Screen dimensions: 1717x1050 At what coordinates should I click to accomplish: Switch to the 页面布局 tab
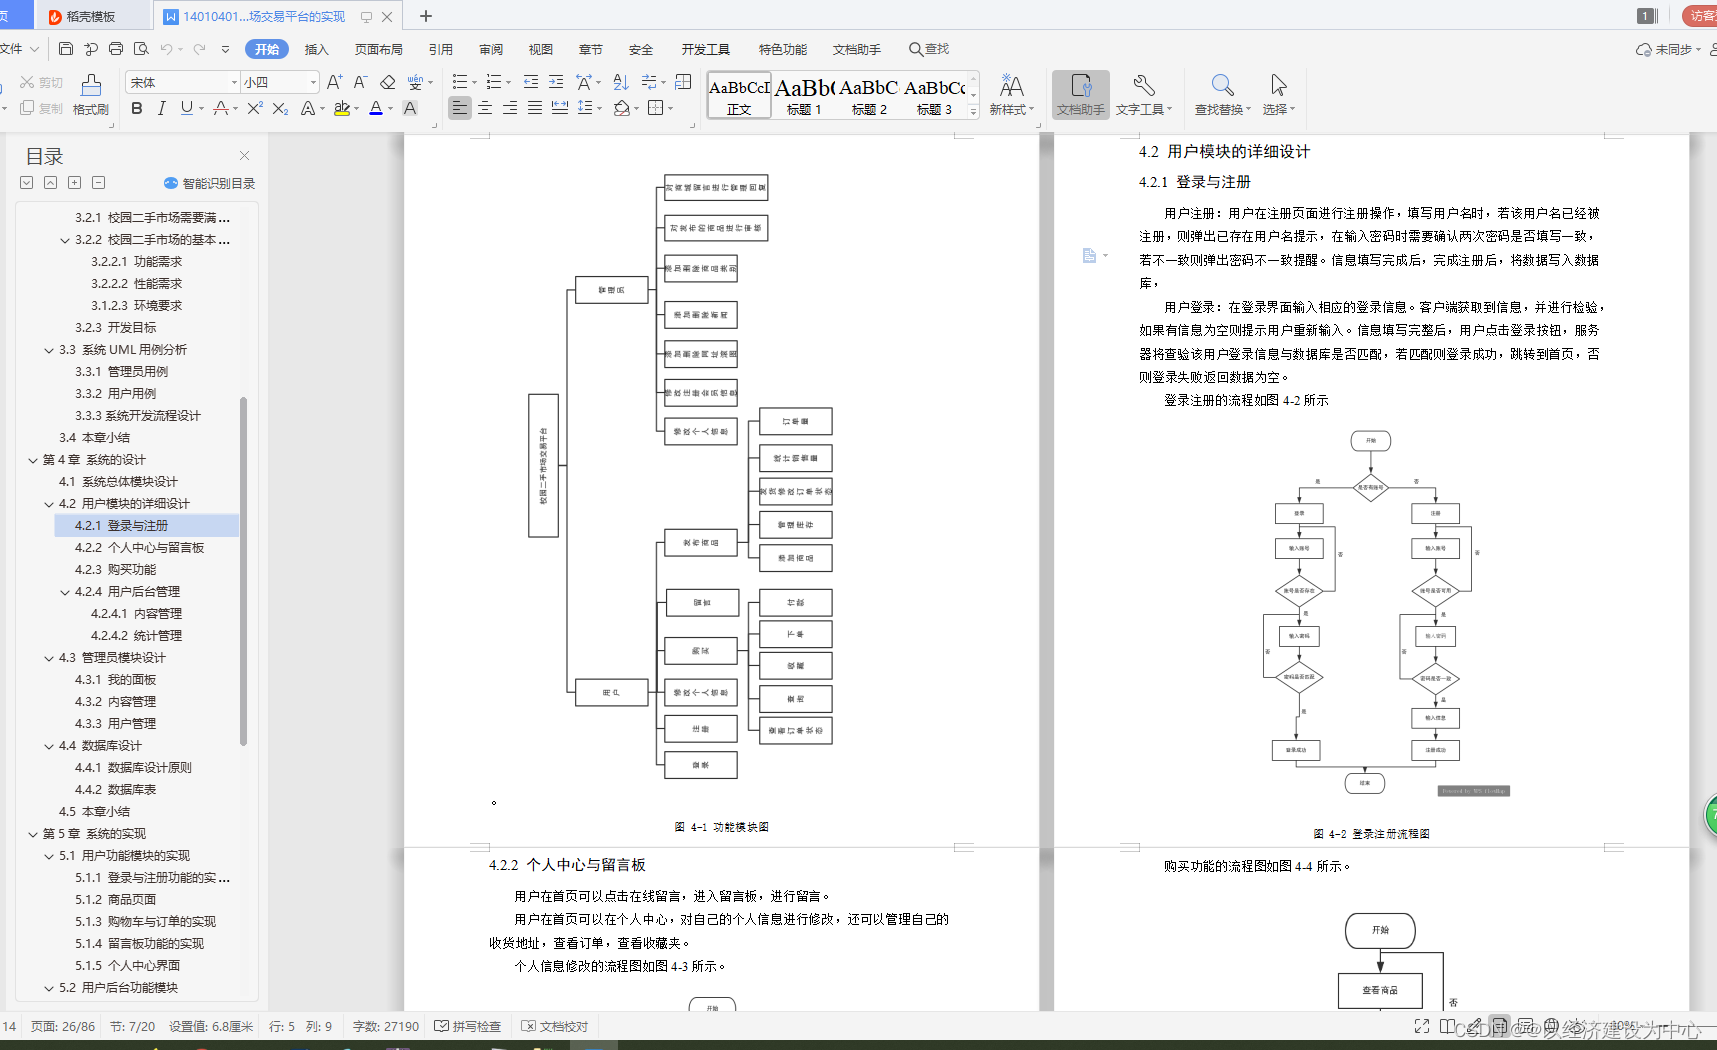tap(379, 49)
